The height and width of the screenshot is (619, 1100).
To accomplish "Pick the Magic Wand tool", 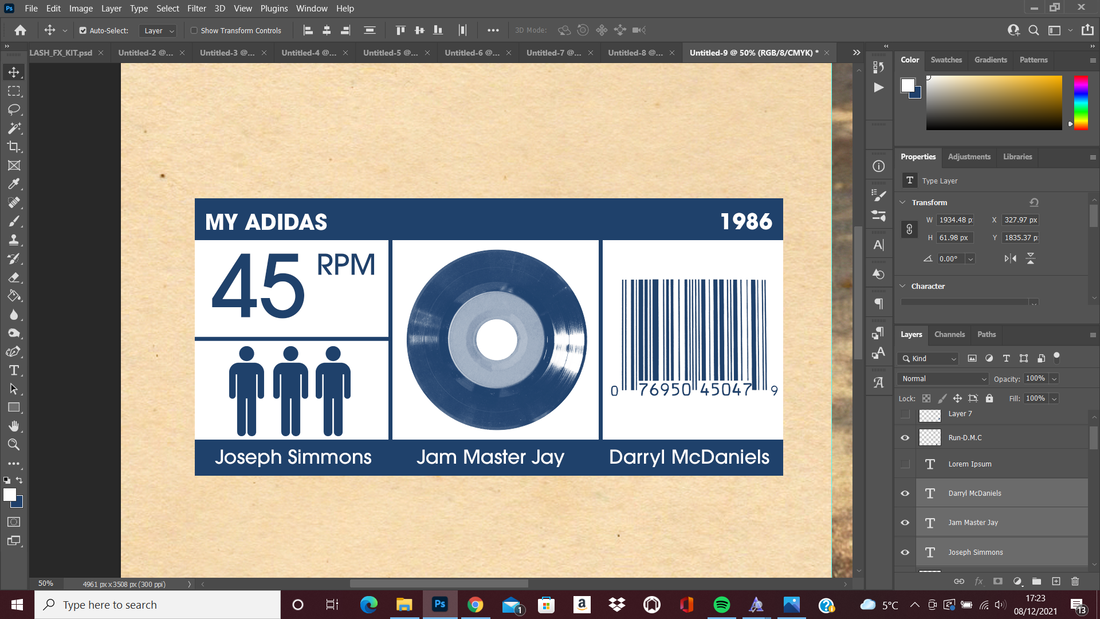I will pos(14,128).
